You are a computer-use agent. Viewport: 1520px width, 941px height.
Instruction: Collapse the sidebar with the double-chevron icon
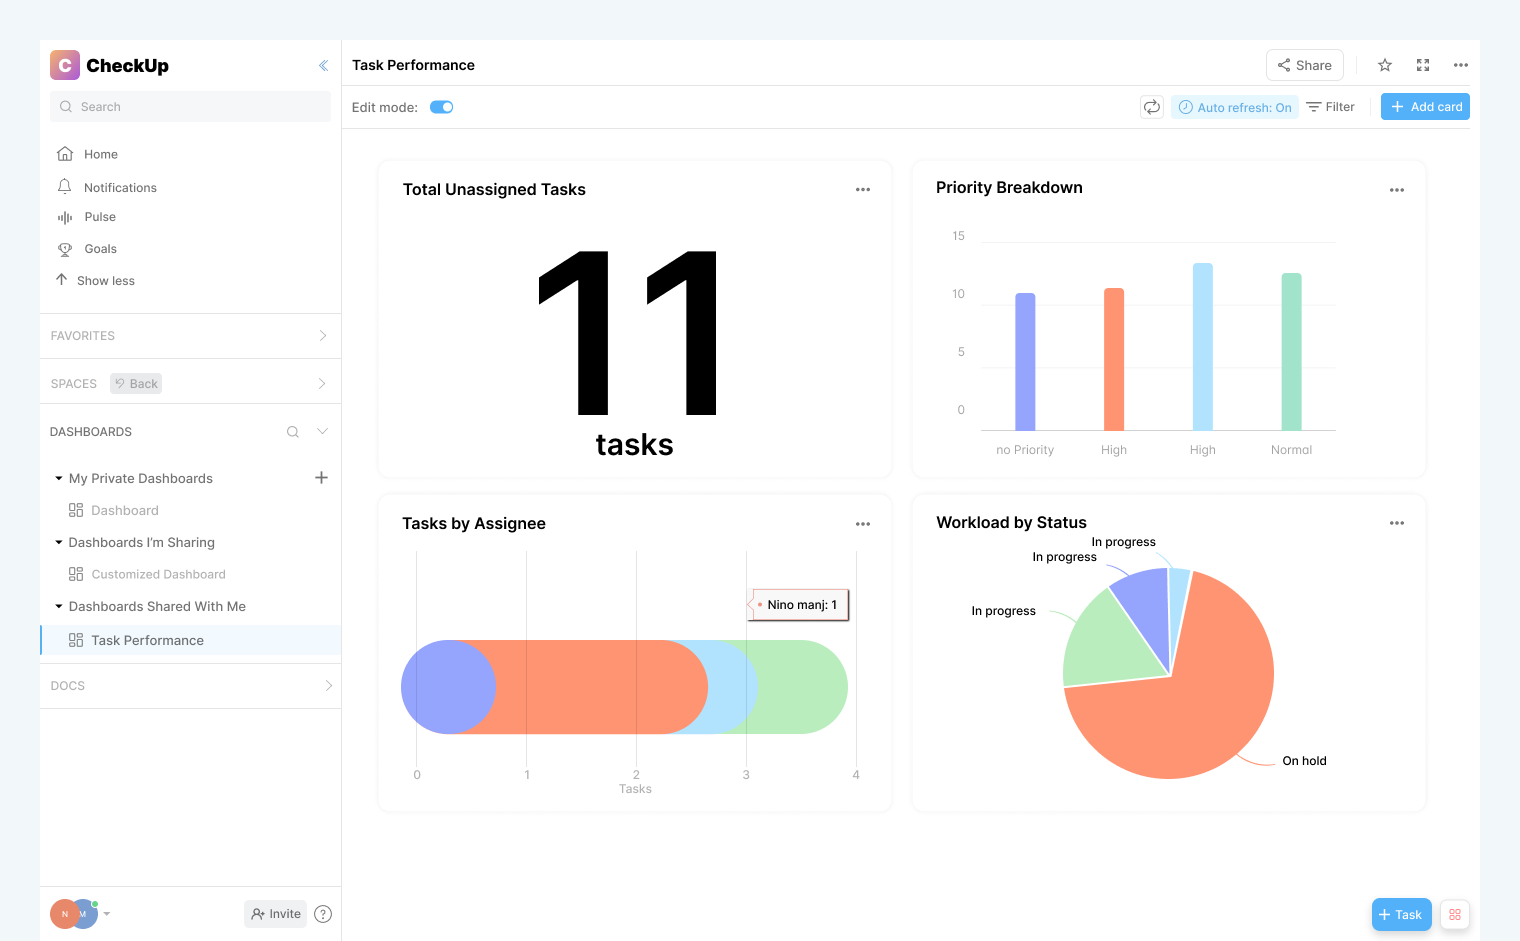[322, 65]
